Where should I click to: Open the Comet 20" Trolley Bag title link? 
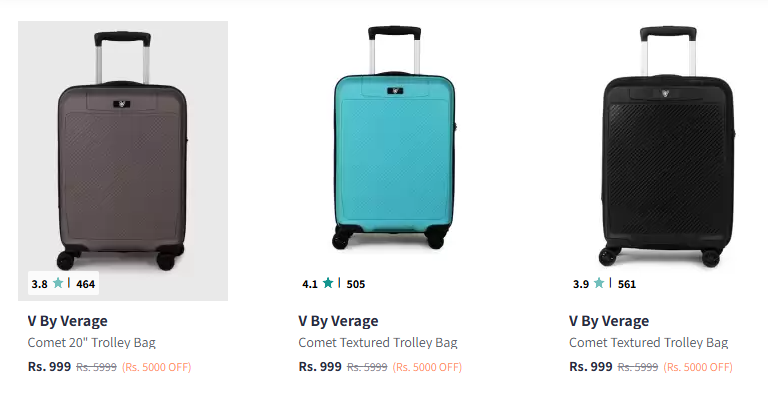click(92, 342)
